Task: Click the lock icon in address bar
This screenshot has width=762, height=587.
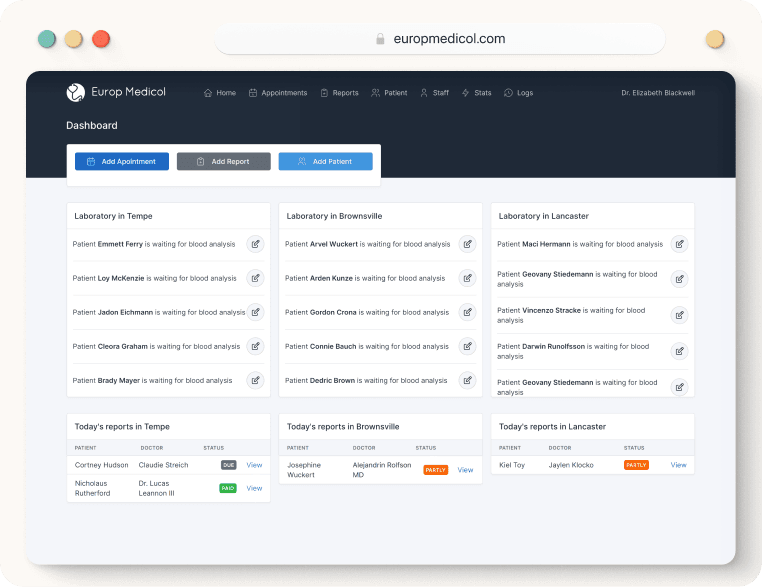Action: tap(381, 39)
